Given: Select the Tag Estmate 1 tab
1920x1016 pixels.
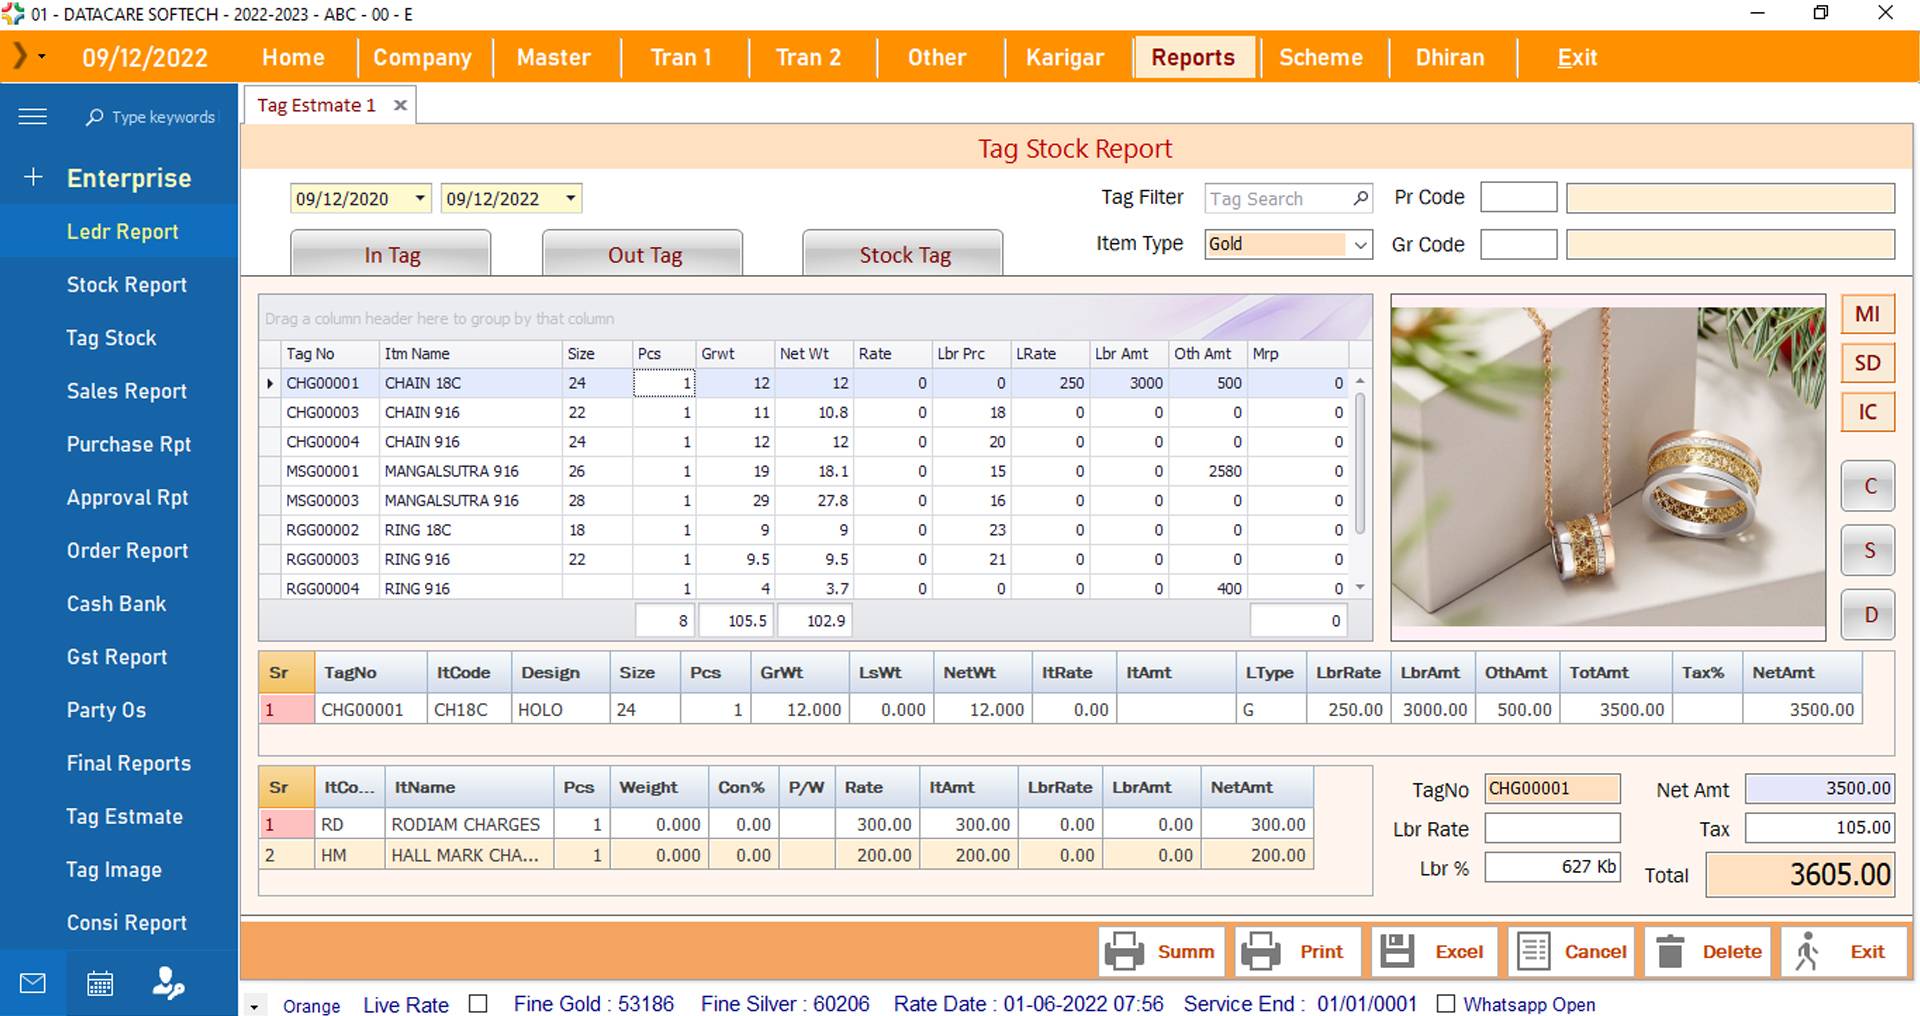Looking at the screenshot, I should (316, 105).
